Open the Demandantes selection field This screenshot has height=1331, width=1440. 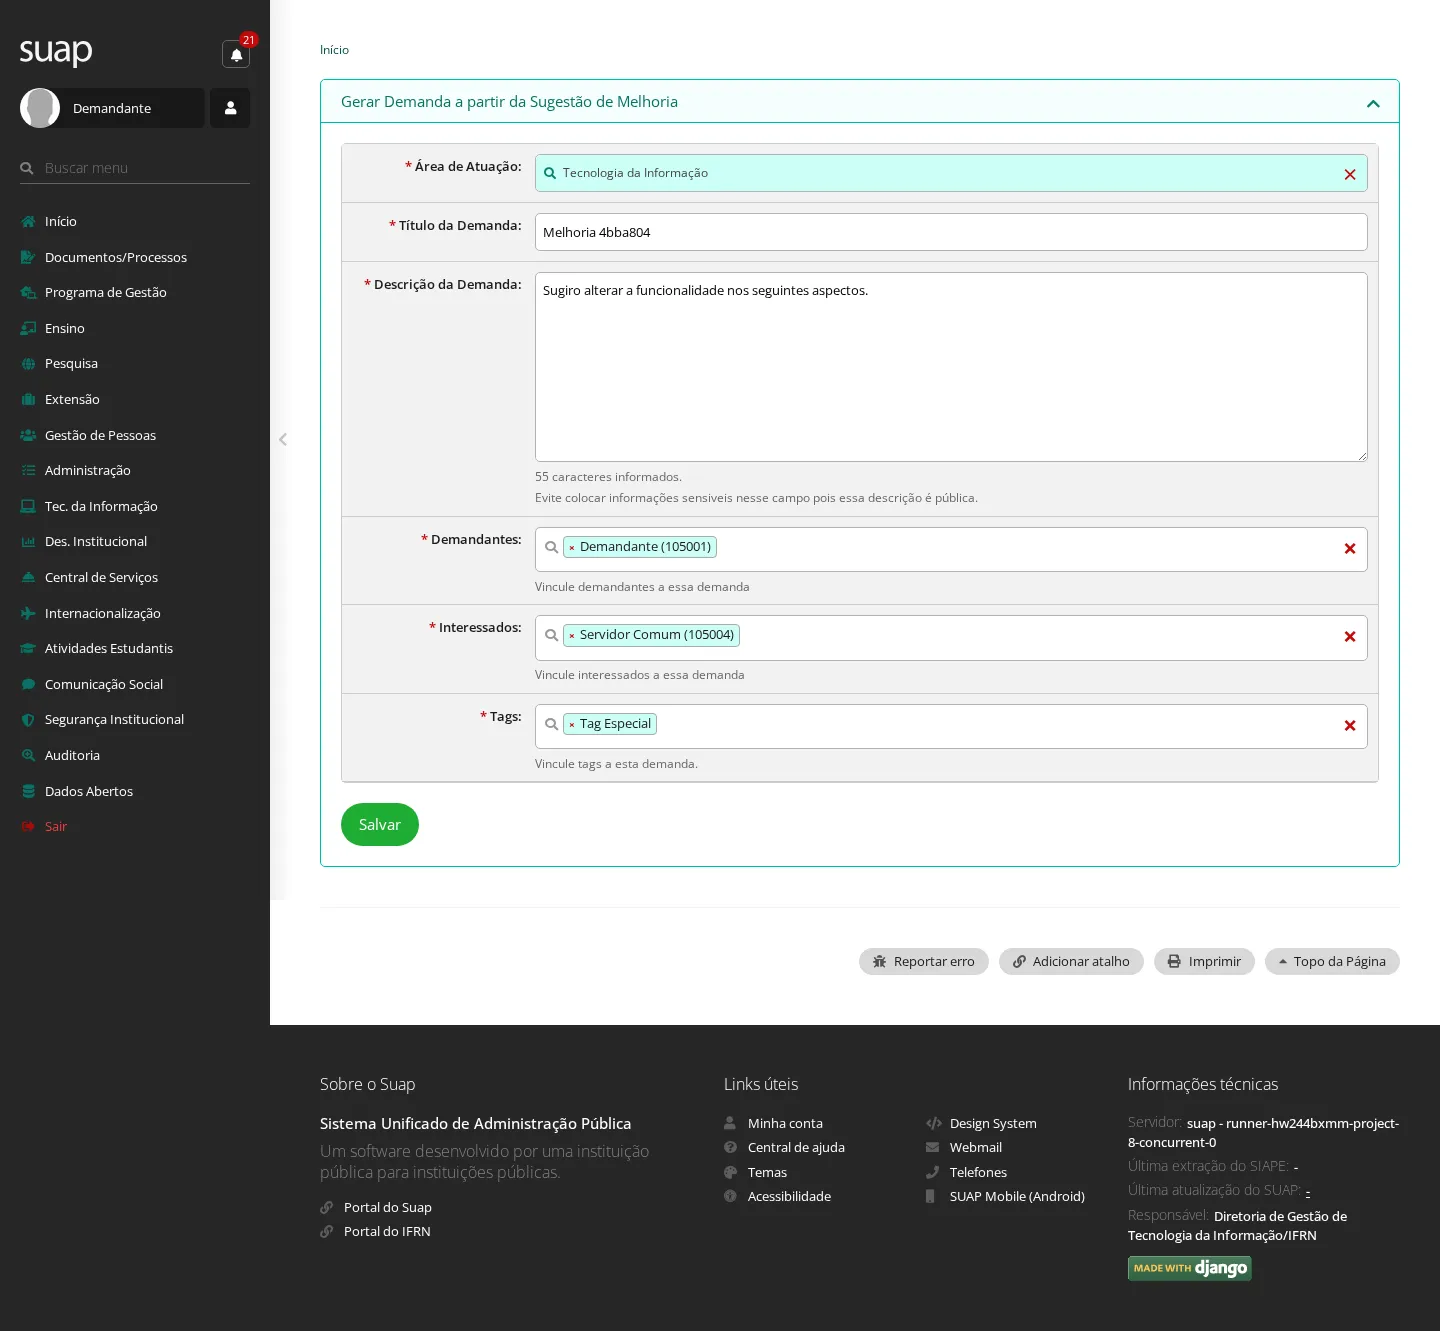951,549
